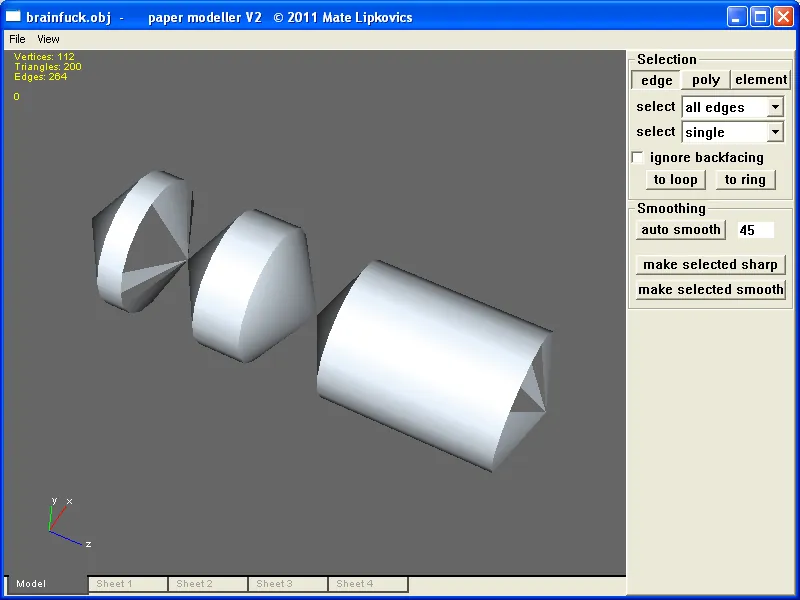Maximize the paper modeller window
800x600 pixels.
[x=760, y=17]
